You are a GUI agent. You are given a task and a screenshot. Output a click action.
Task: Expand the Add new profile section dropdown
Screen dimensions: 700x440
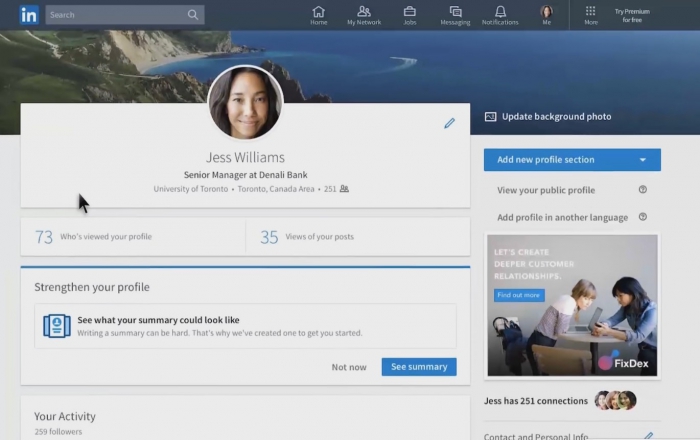(x=643, y=160)
